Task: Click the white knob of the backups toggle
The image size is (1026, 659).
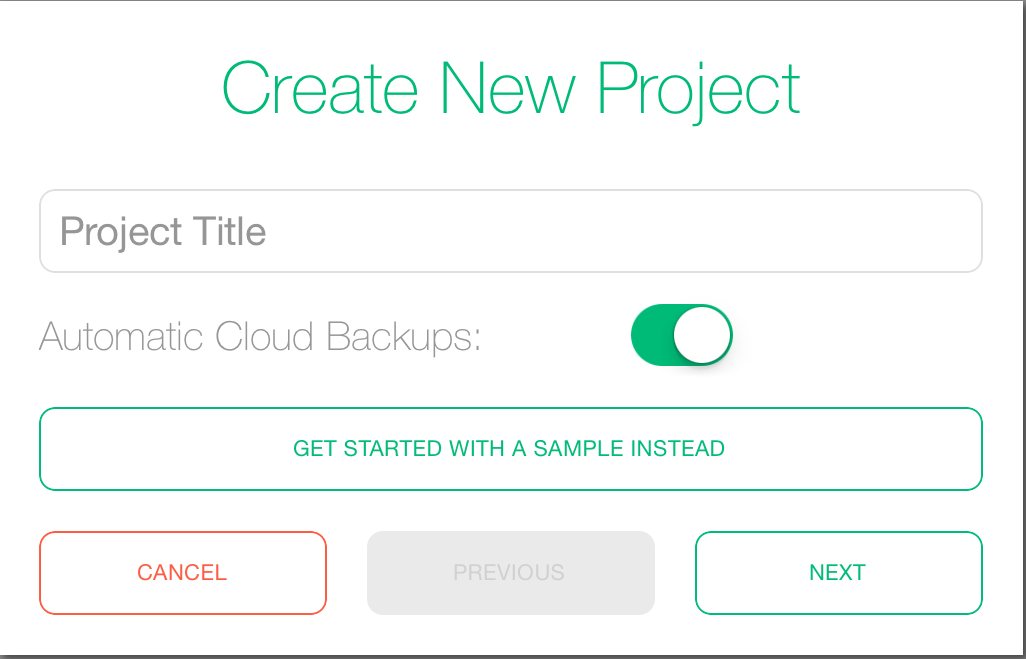Action: point(704,335)
